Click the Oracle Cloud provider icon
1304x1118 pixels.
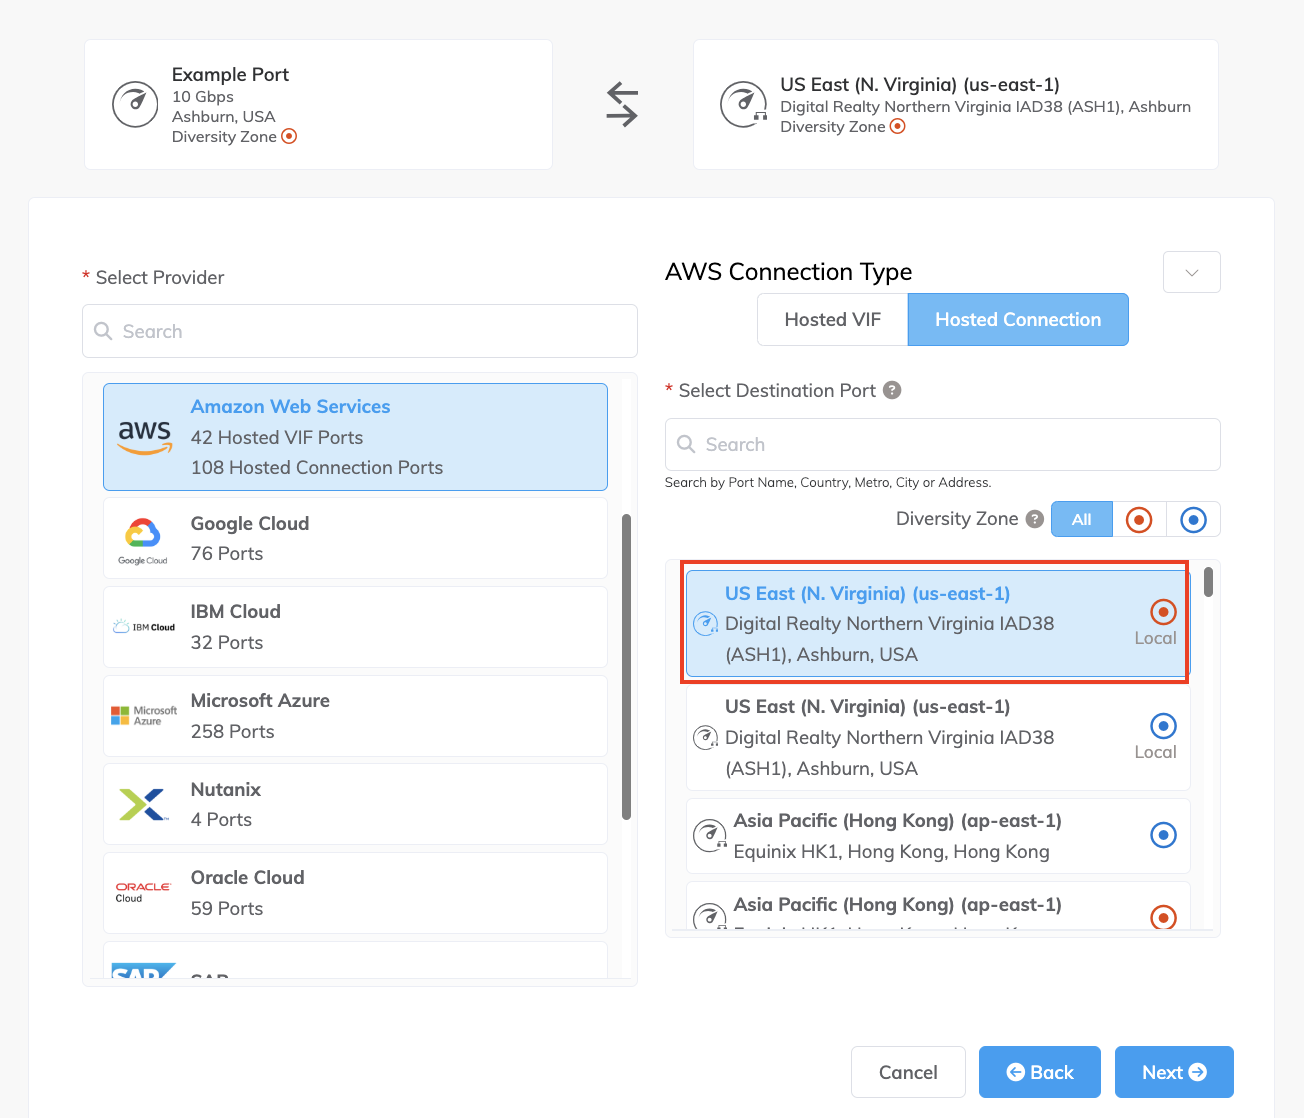pyautogui.click(x=143, y=892)
